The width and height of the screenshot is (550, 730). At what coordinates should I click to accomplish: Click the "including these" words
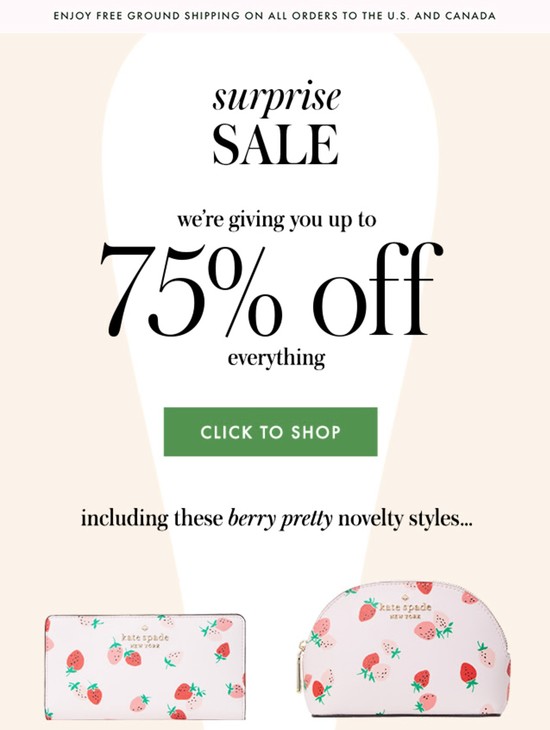[x=152, y=519]
